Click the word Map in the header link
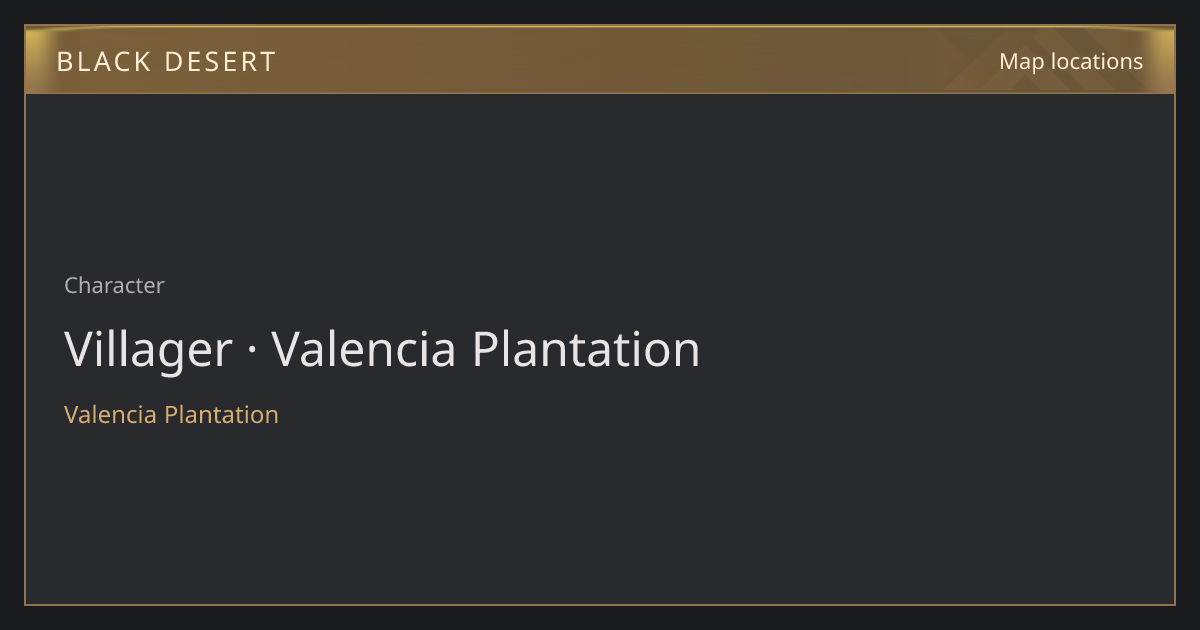Image resolution: width=1200 pixels, height=630 pixels. [1021, 62]
